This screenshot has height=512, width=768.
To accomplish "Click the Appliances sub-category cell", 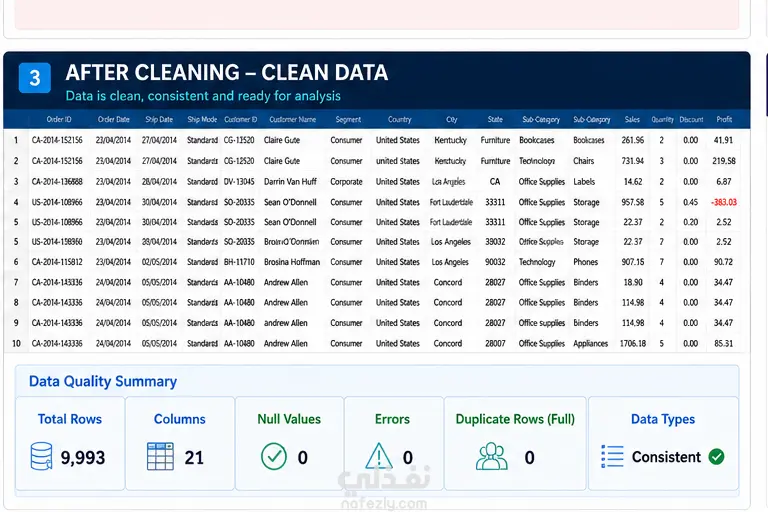I will tap(591, 343).
